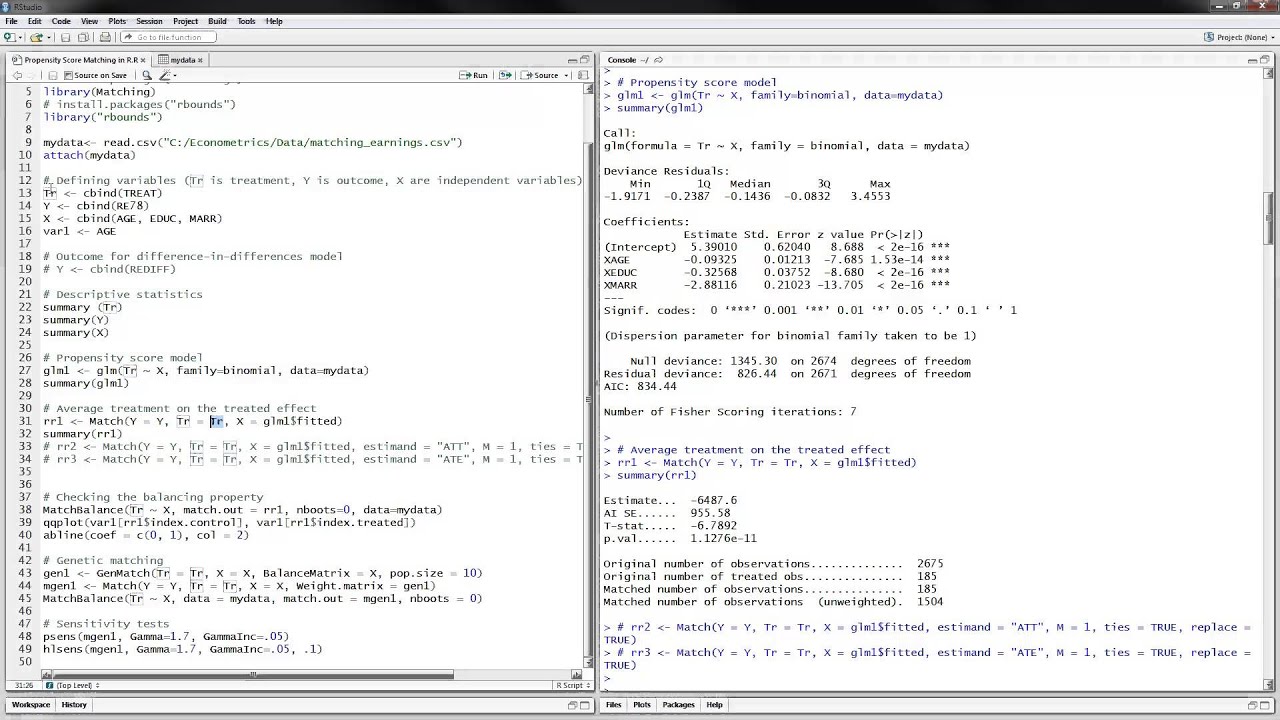Minimize the Files pane

(1252, 705)
